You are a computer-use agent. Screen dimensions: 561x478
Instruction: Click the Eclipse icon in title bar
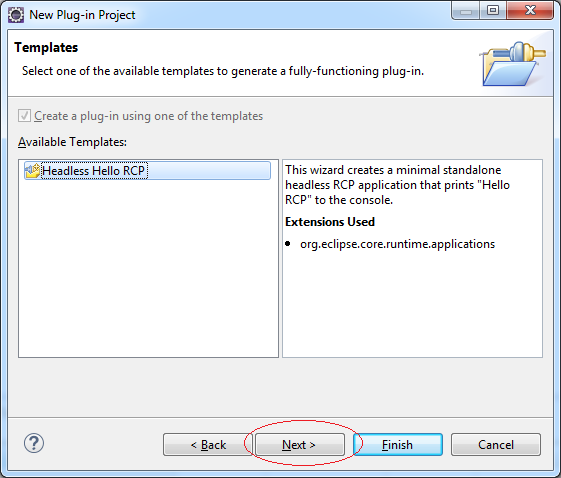[16, 15]
